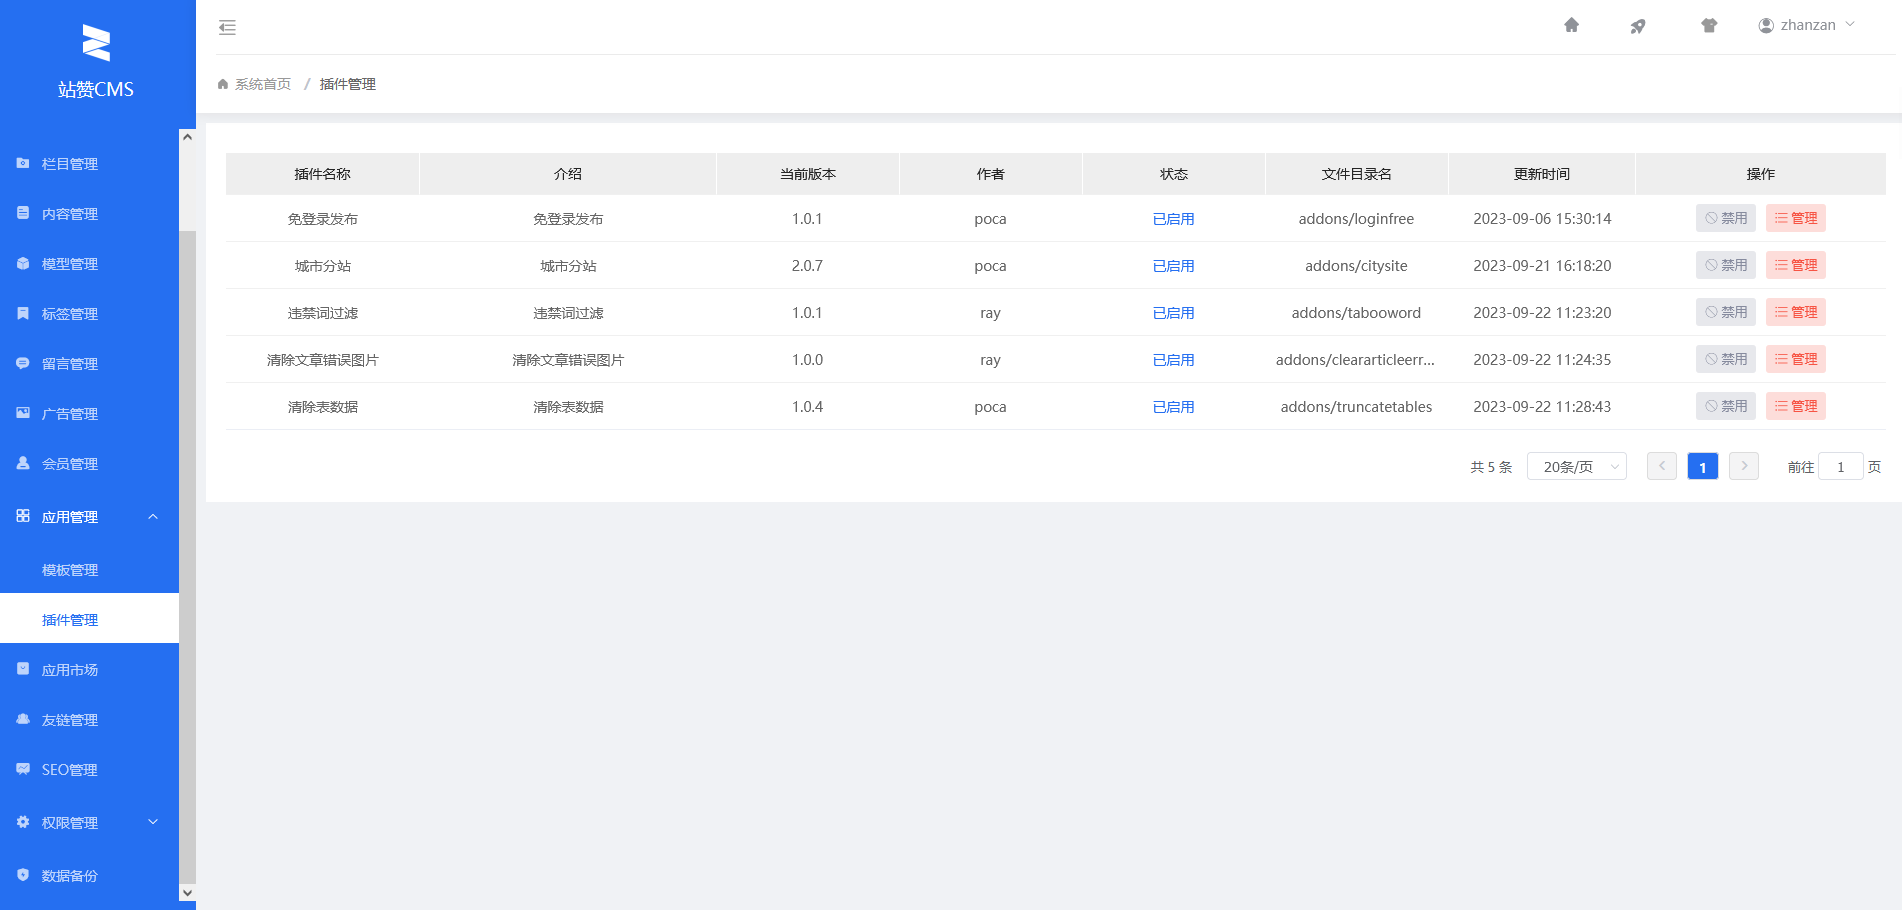Image resolution: width=1902 pixels, height=910 pixels.
Task: Manage the 清除表数据 plugin
Action: 1796,406
